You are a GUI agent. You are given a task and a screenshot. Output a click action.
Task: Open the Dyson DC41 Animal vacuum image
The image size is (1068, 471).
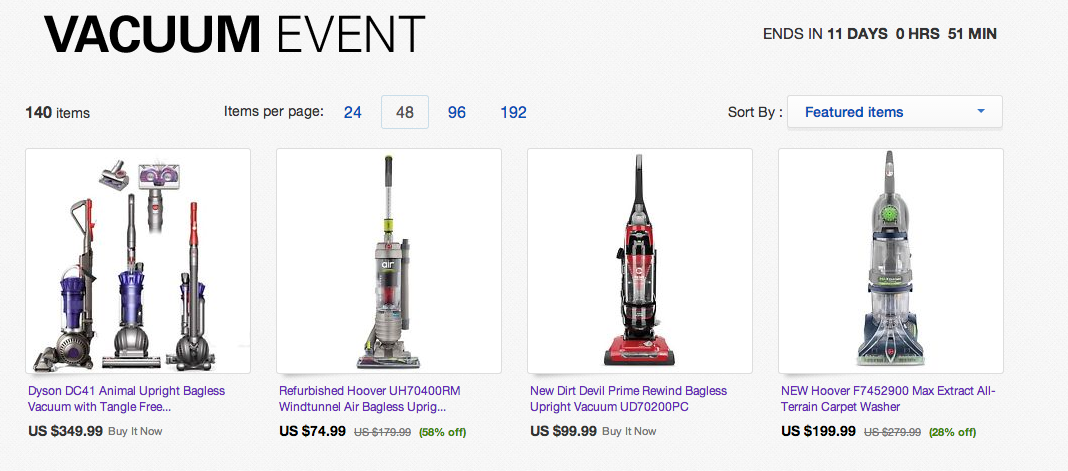coord(138,261)
